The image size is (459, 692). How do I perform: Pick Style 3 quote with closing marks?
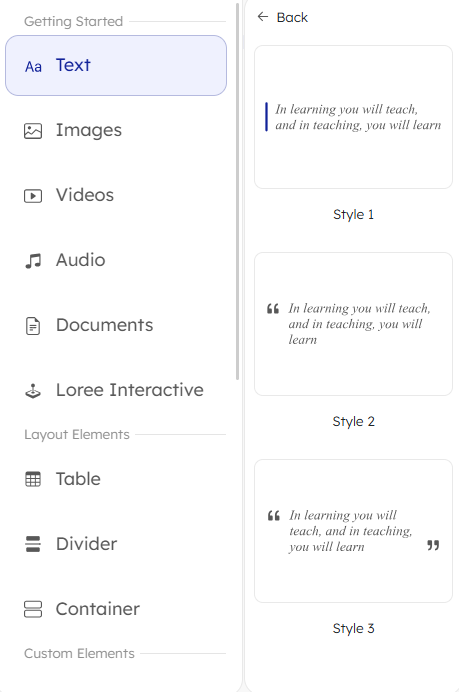click(354, 531)
